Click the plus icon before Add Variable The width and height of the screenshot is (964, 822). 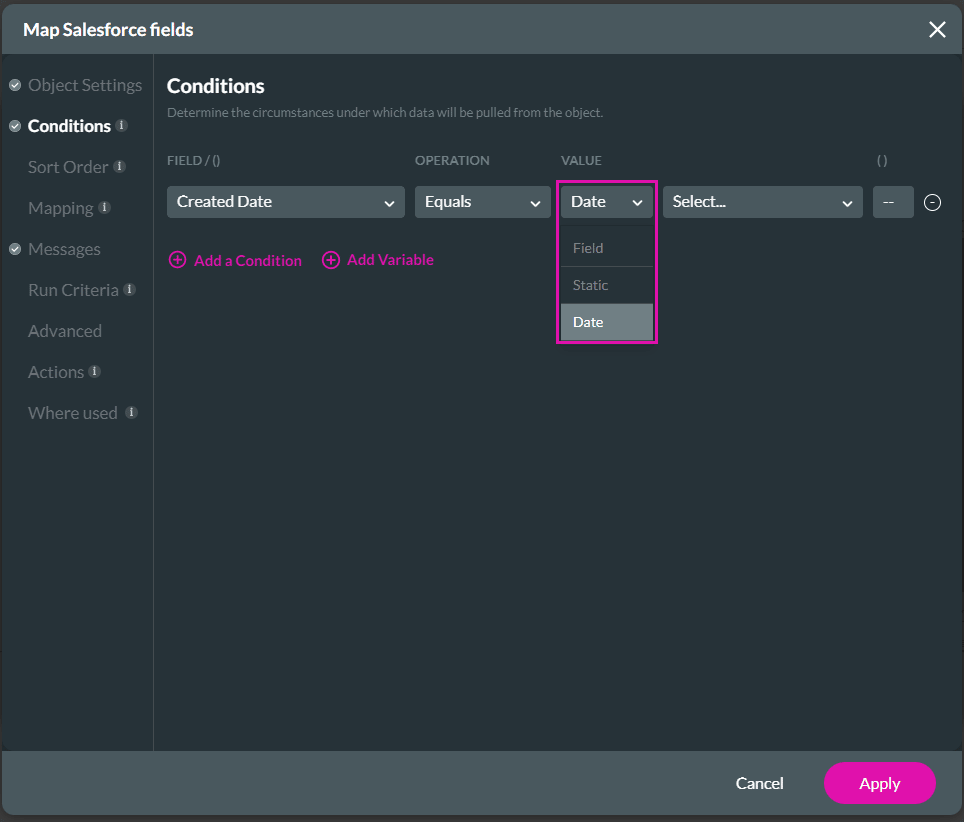(x=331, y=259)
